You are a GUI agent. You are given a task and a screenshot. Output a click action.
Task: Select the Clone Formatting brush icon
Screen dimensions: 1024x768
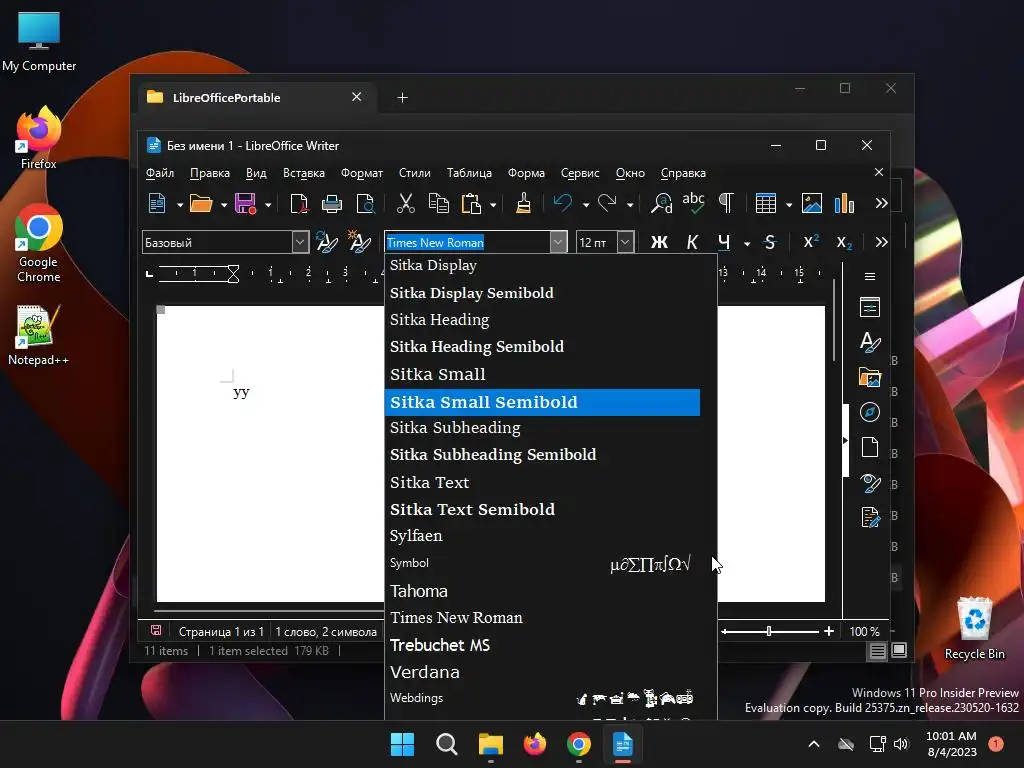[523, 204]
